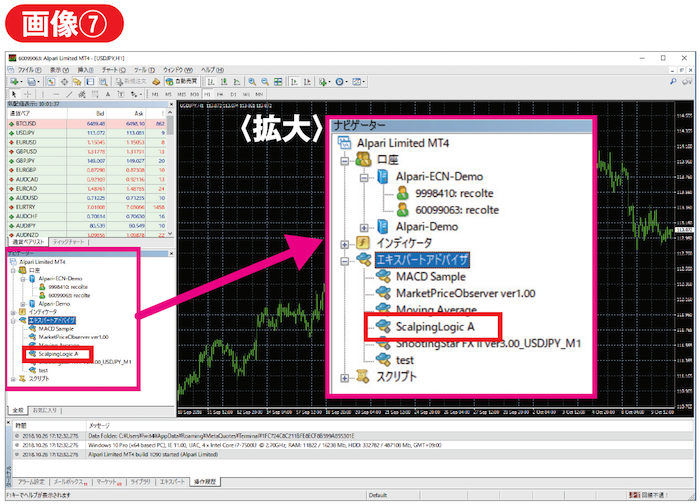Toggle chart auto scroll icon
The image size is (700, 504).
pyautogui.click(x=294, y=82)
